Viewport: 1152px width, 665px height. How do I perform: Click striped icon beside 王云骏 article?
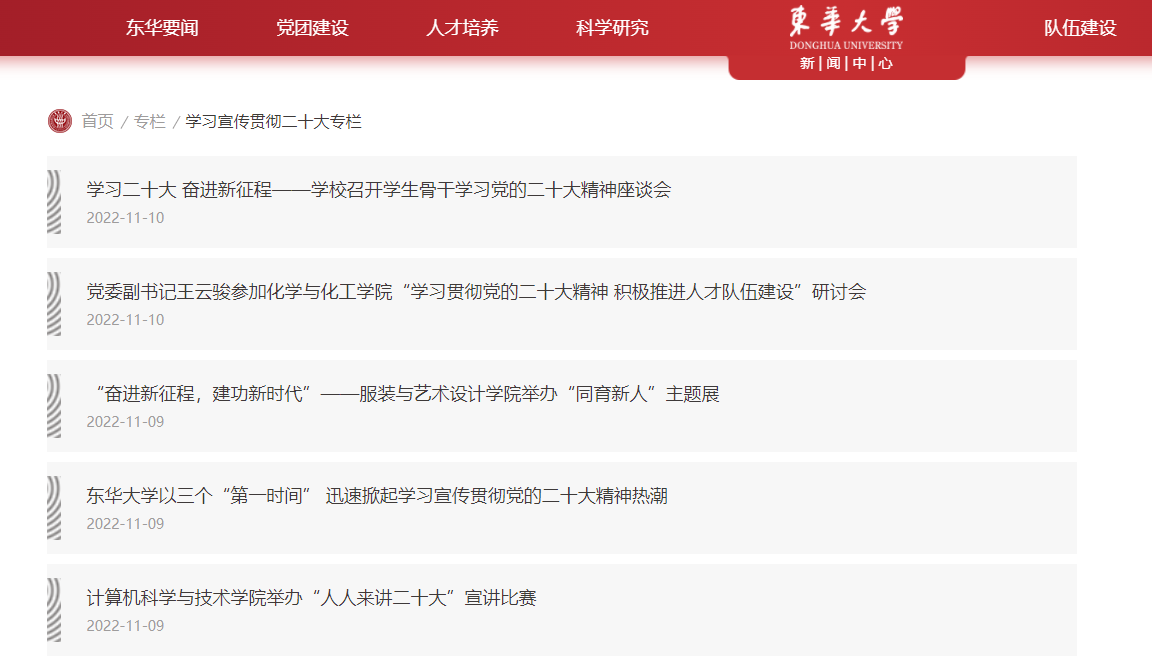coord(54,304)
